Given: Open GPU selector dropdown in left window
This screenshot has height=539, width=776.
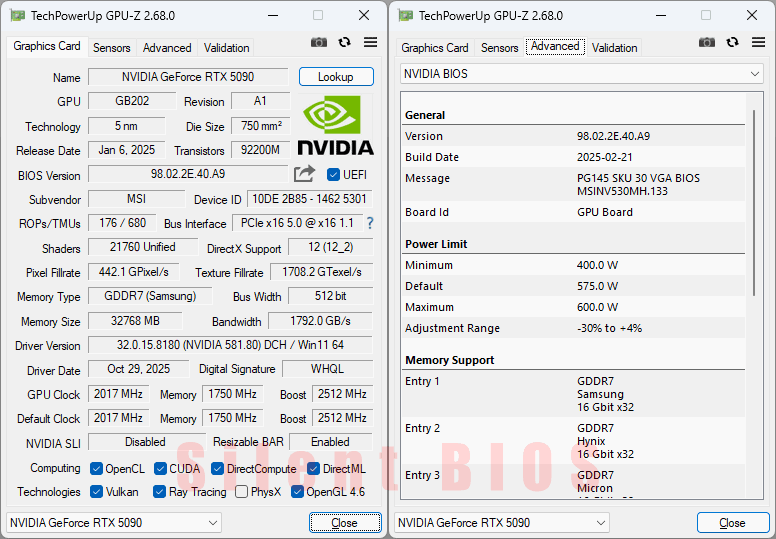Looking at the screenshot, I should (x=114, y=523).
